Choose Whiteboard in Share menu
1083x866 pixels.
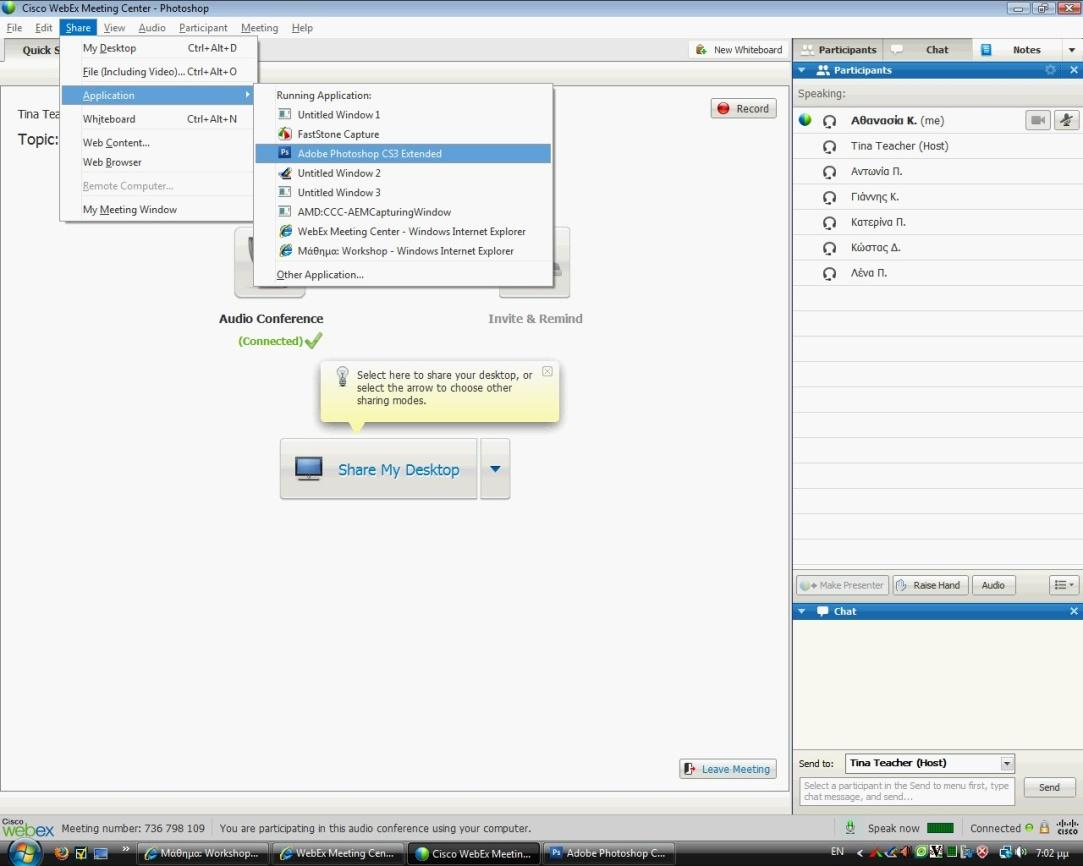(x=158, y=119)
